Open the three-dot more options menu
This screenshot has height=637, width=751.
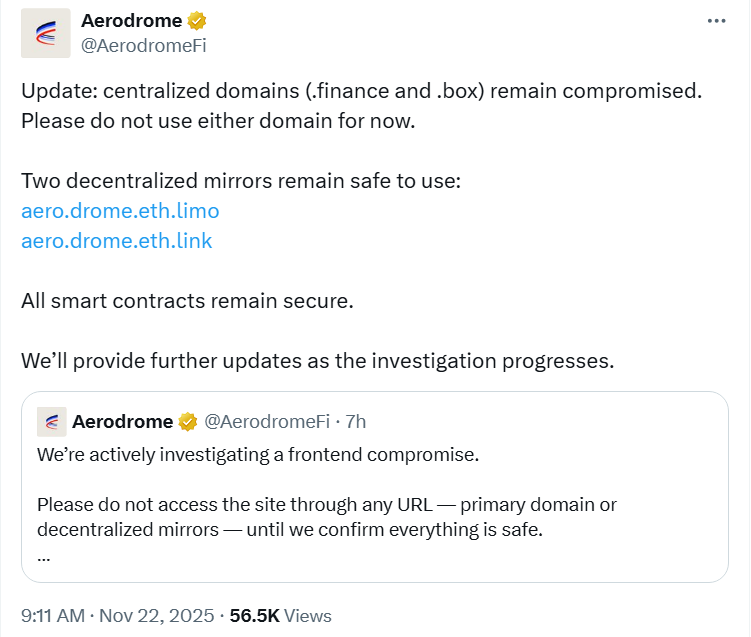[716, 21]
